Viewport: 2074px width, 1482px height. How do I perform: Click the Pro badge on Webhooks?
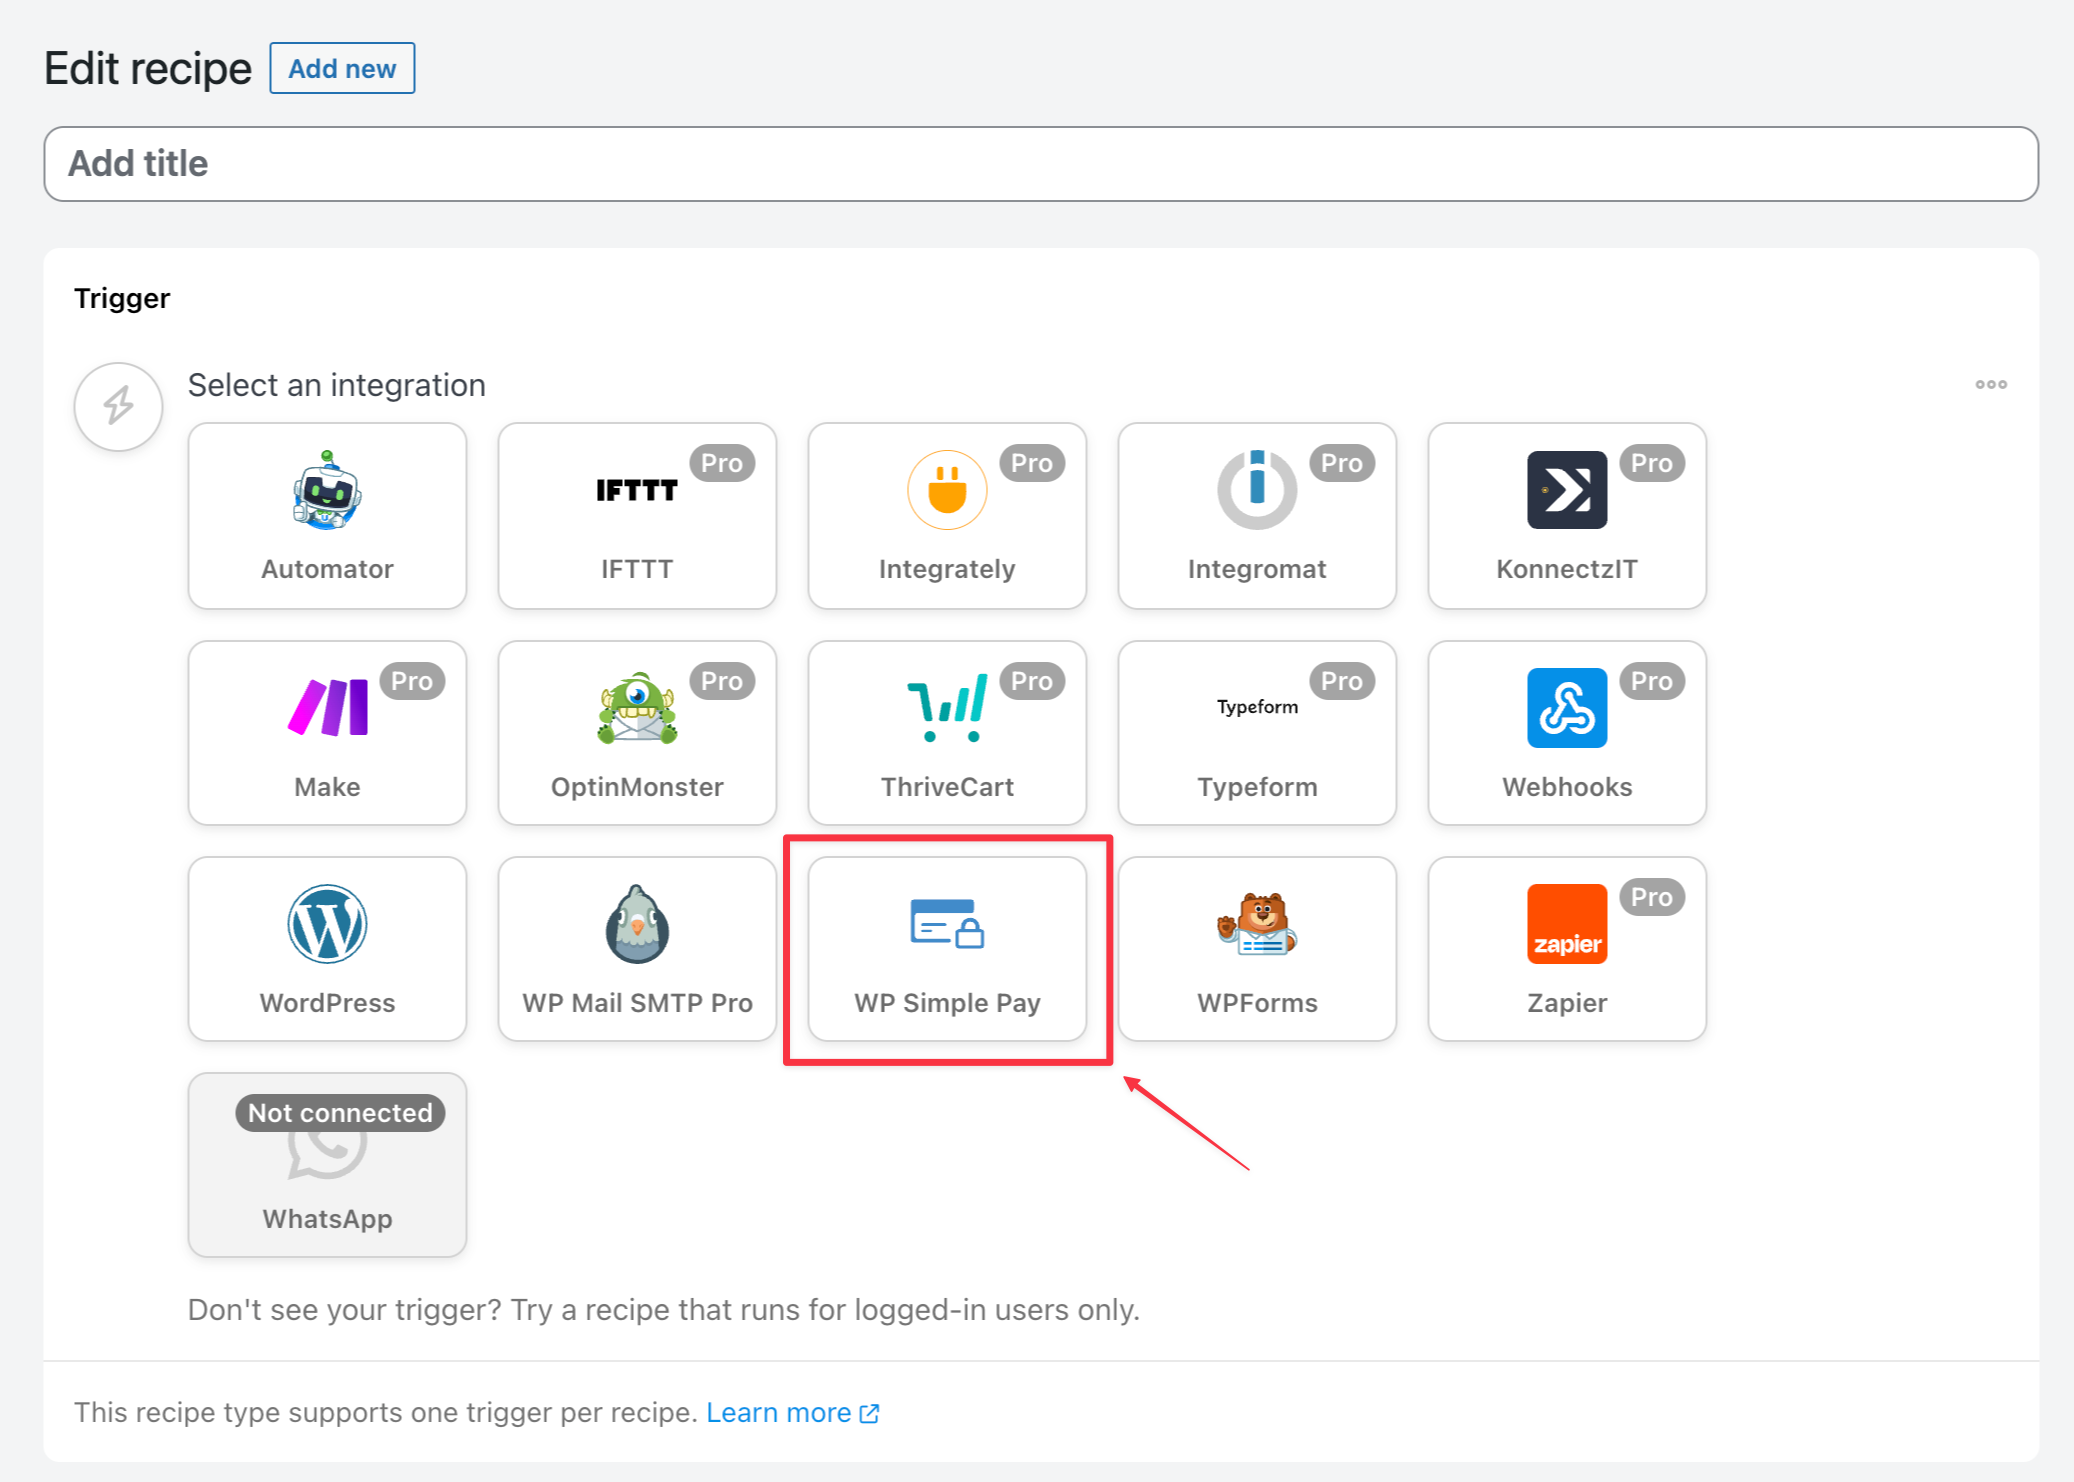(1652, 681)
